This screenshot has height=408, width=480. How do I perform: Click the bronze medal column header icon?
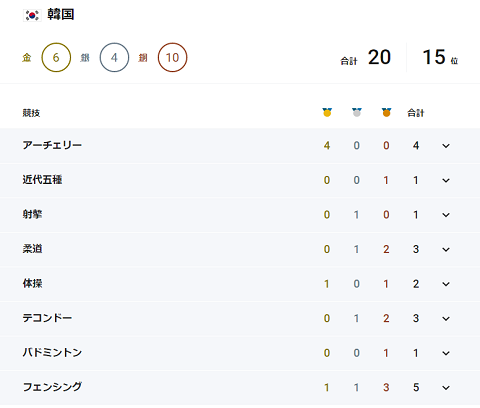point(386,112)
